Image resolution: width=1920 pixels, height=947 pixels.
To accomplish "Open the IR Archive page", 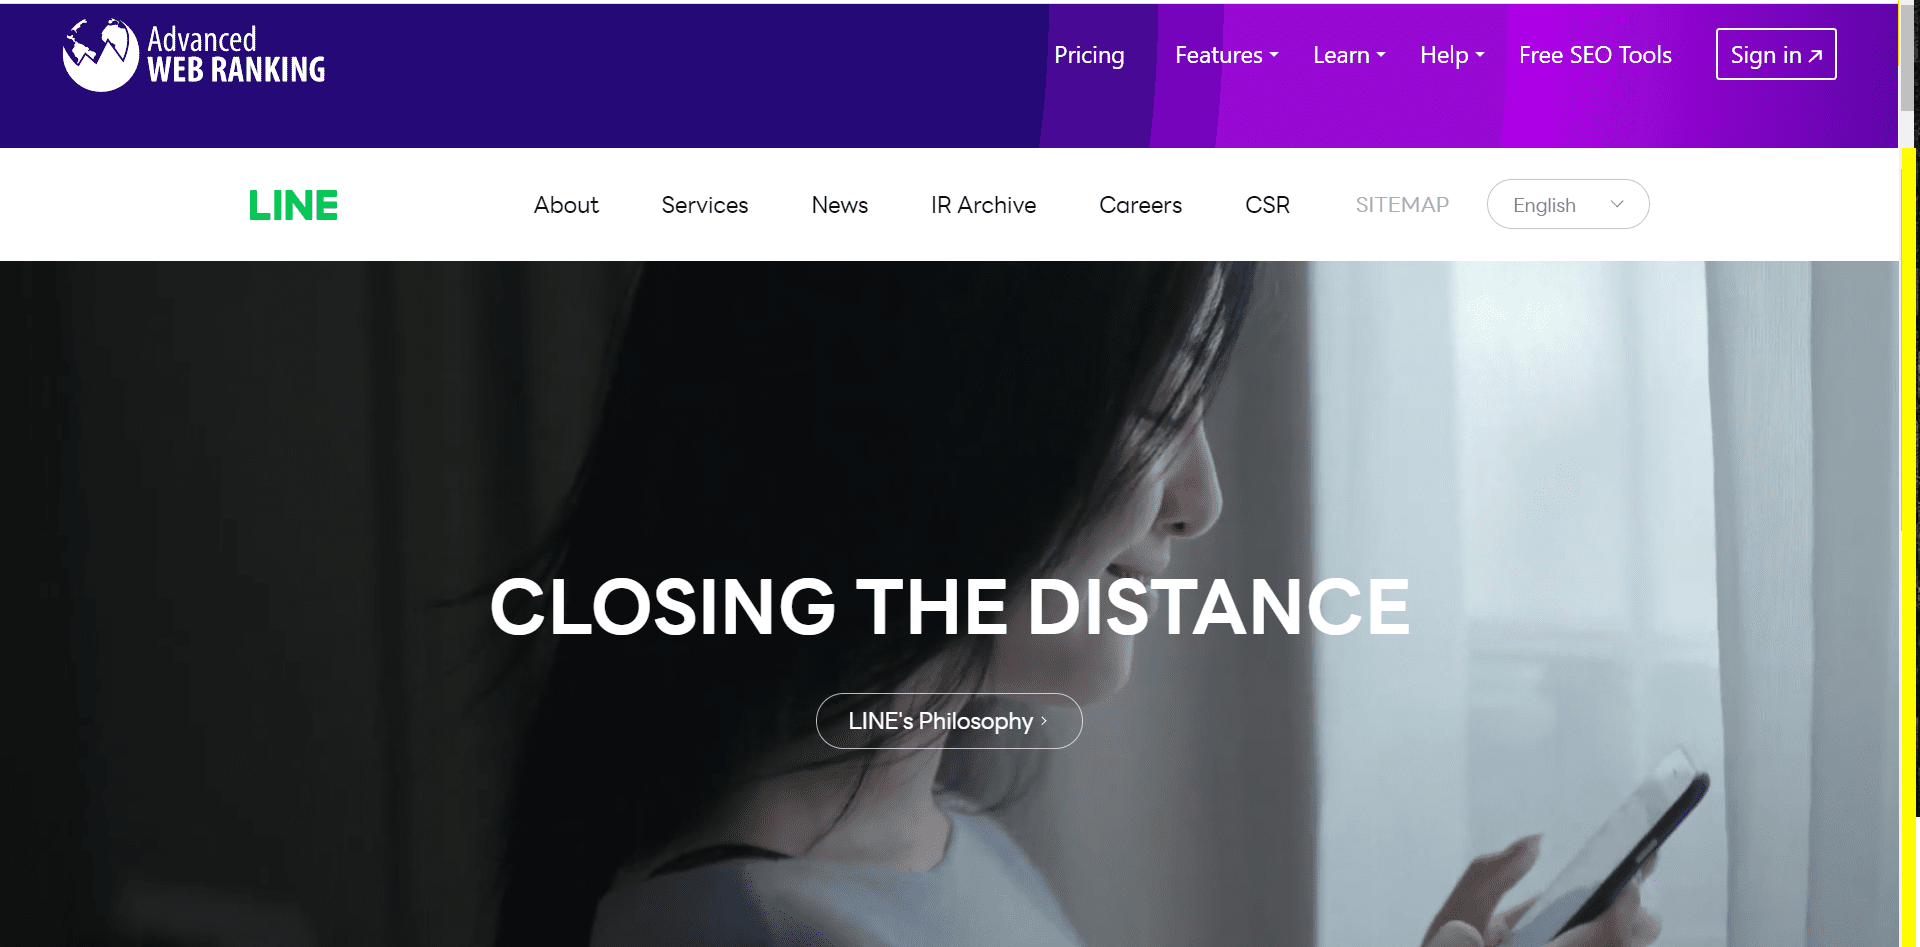I will (983, 205).
